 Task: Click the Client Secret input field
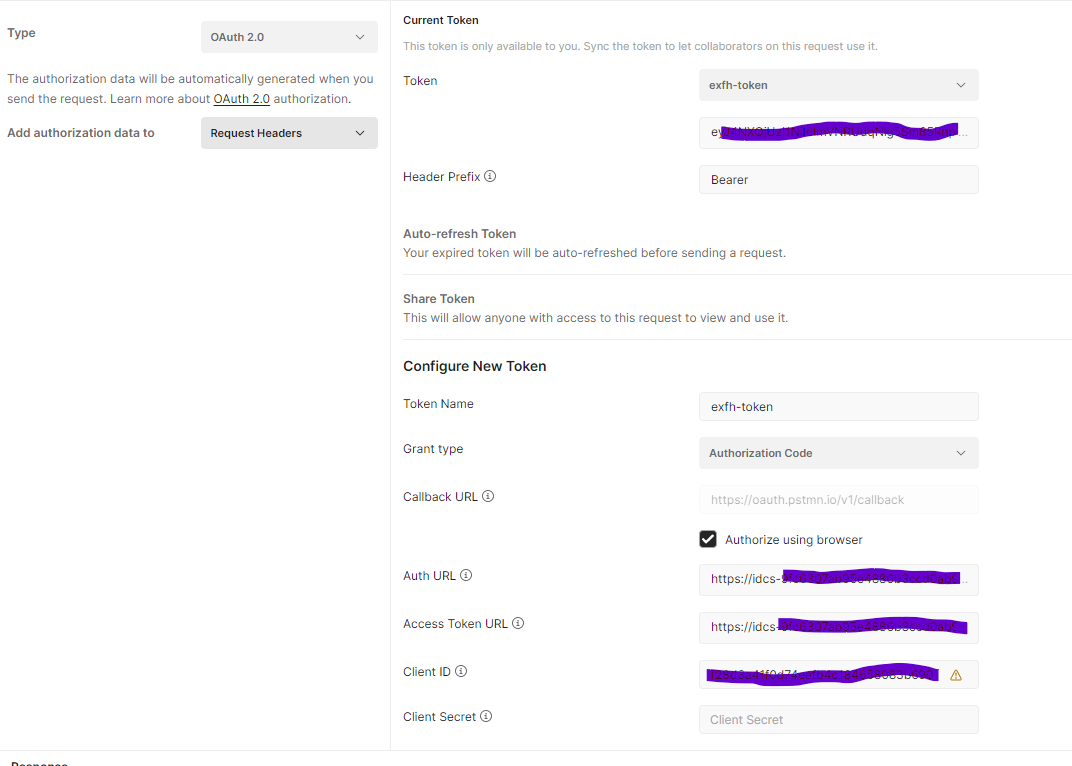tap(838, 720)
